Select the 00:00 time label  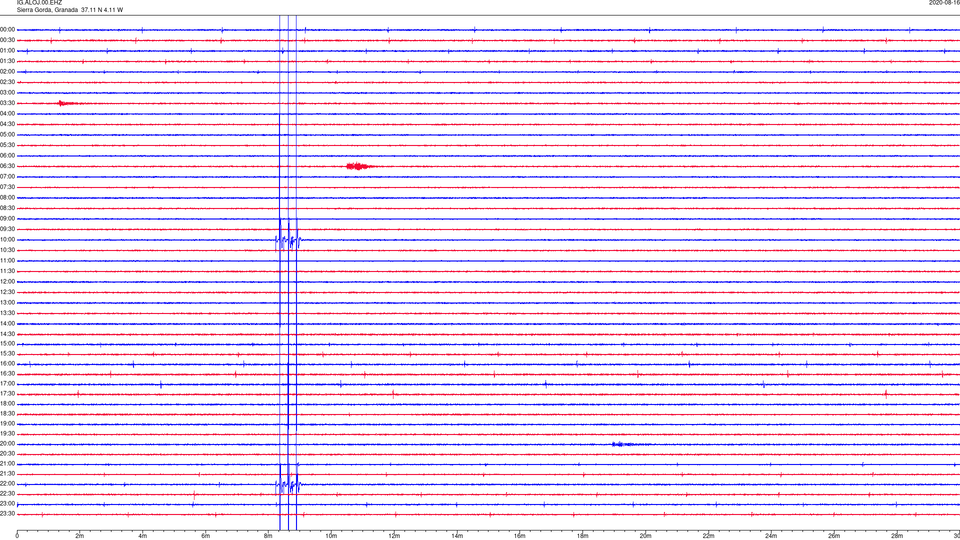tap(7, 29)
